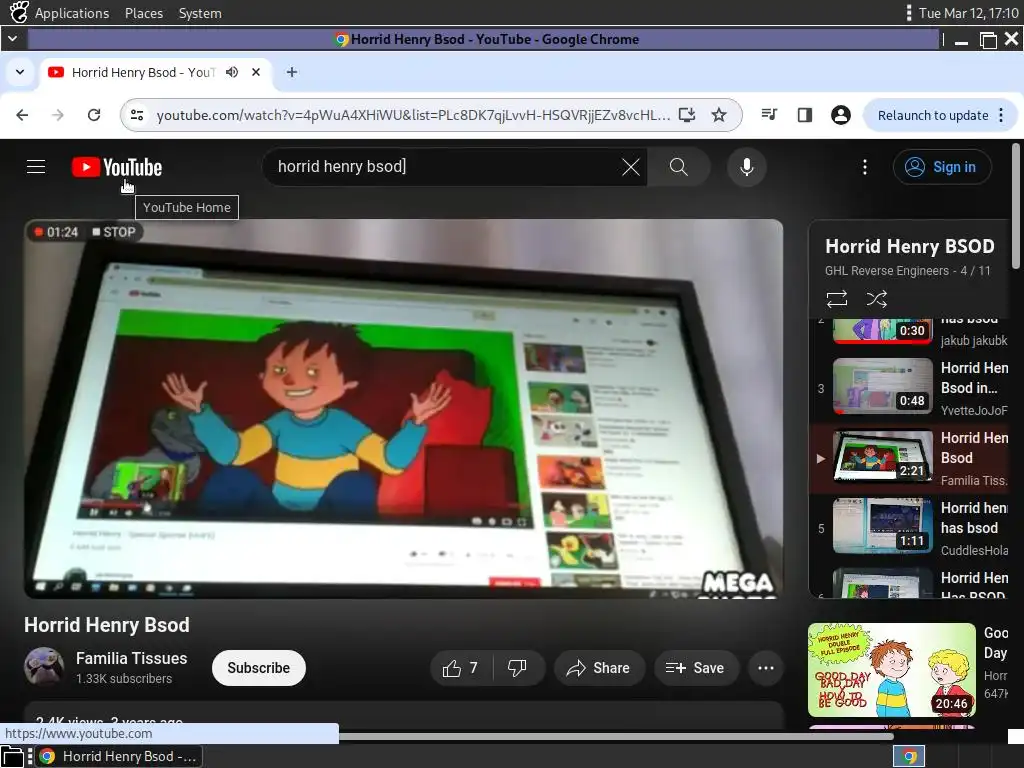The height and width of the screenshot is (768, 1024).
Task: Clear the search text with the X icon
Action: pos(630,167)
